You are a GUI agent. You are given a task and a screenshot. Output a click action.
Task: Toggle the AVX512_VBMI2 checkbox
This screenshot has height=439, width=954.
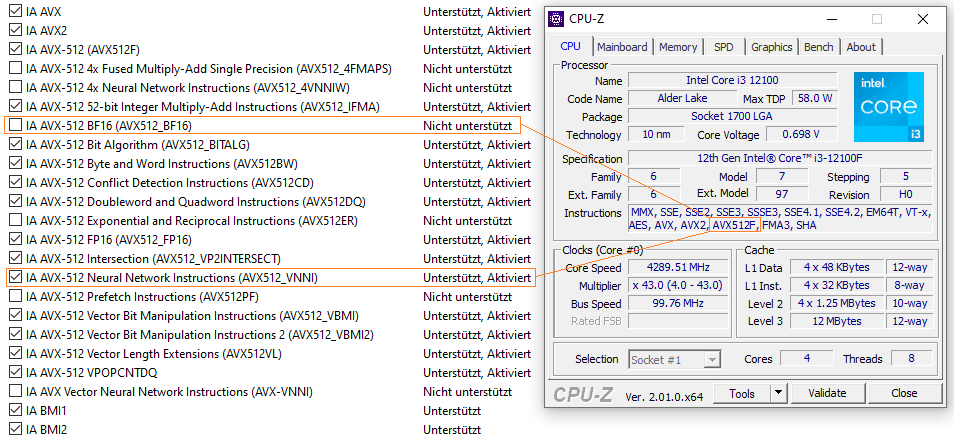[x=16, y=334]
